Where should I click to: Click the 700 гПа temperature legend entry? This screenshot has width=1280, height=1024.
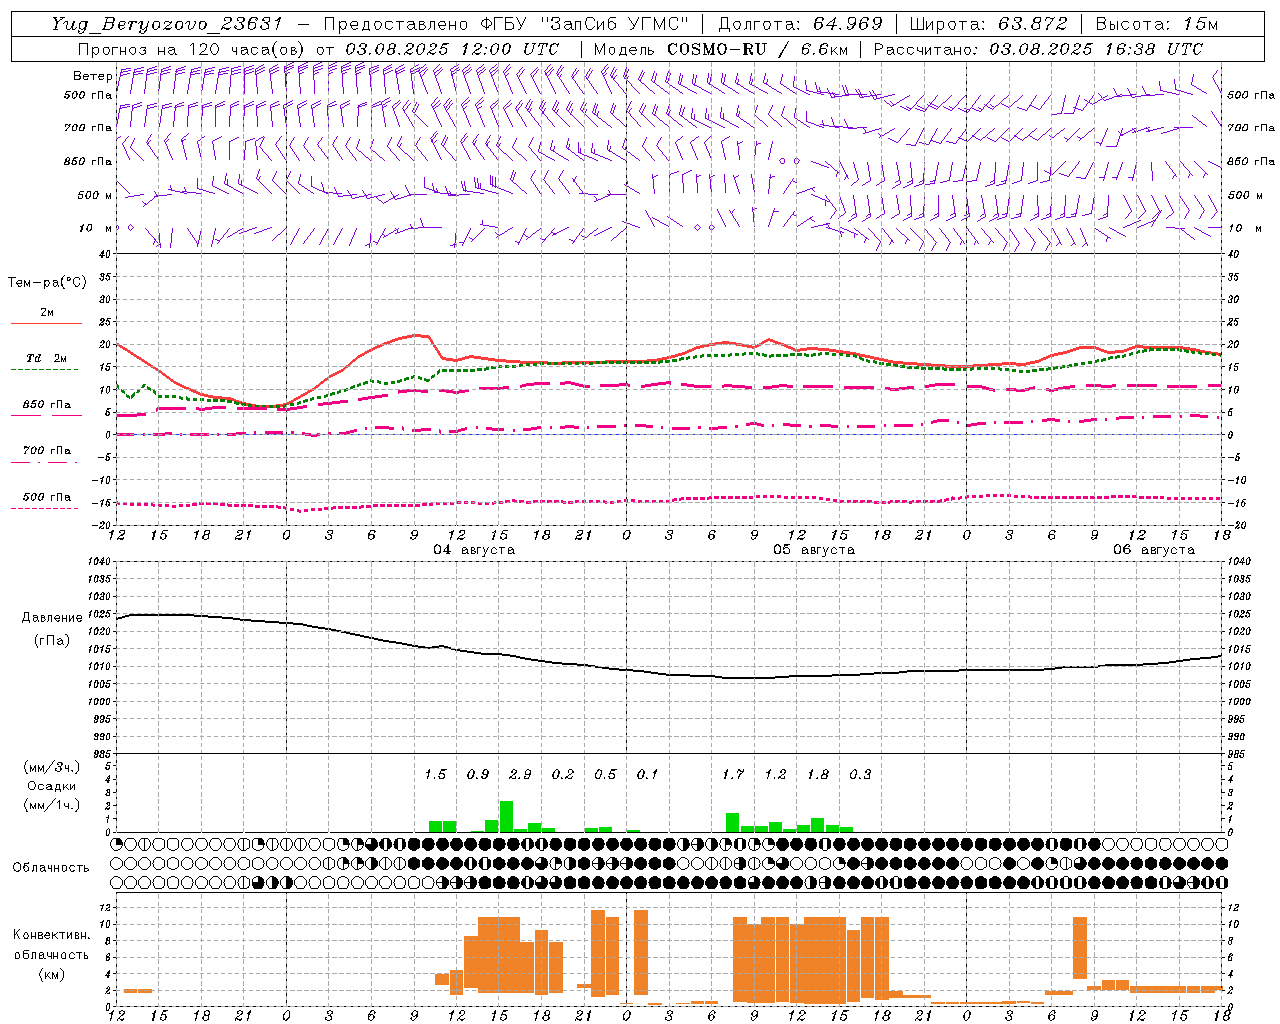(x=46, y=451)
